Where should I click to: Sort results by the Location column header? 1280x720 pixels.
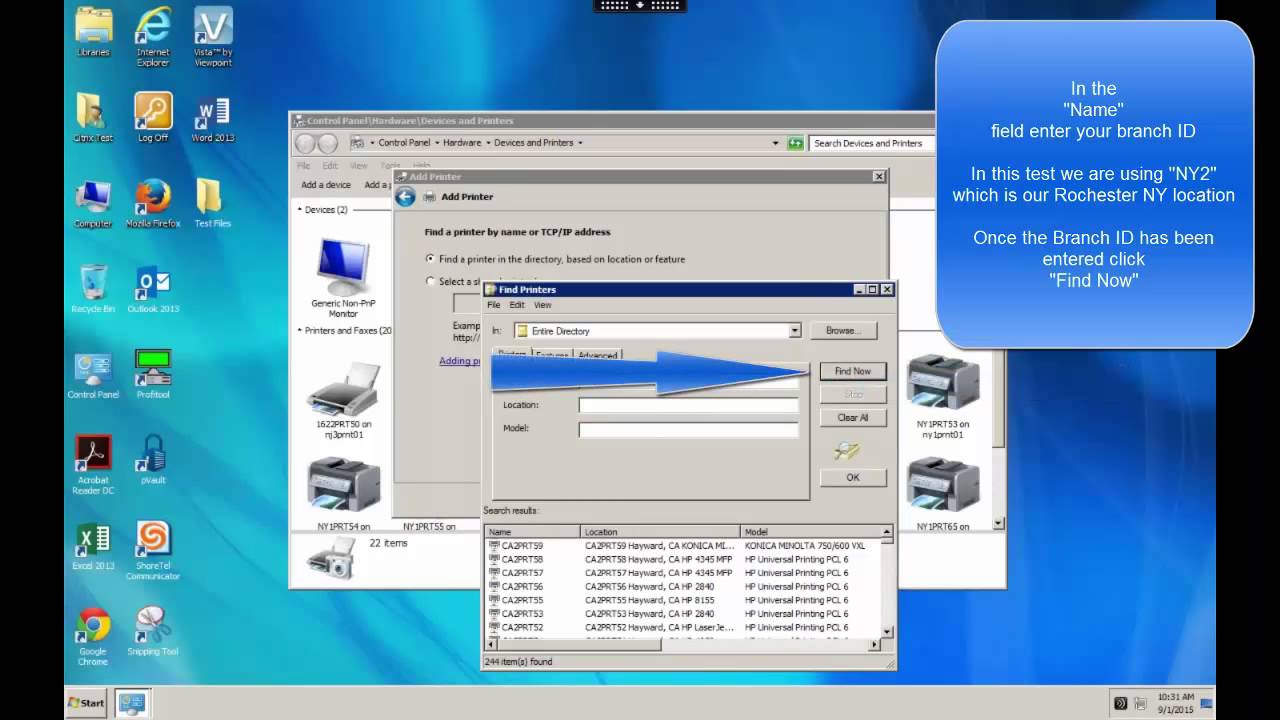(x=660, y=532)
